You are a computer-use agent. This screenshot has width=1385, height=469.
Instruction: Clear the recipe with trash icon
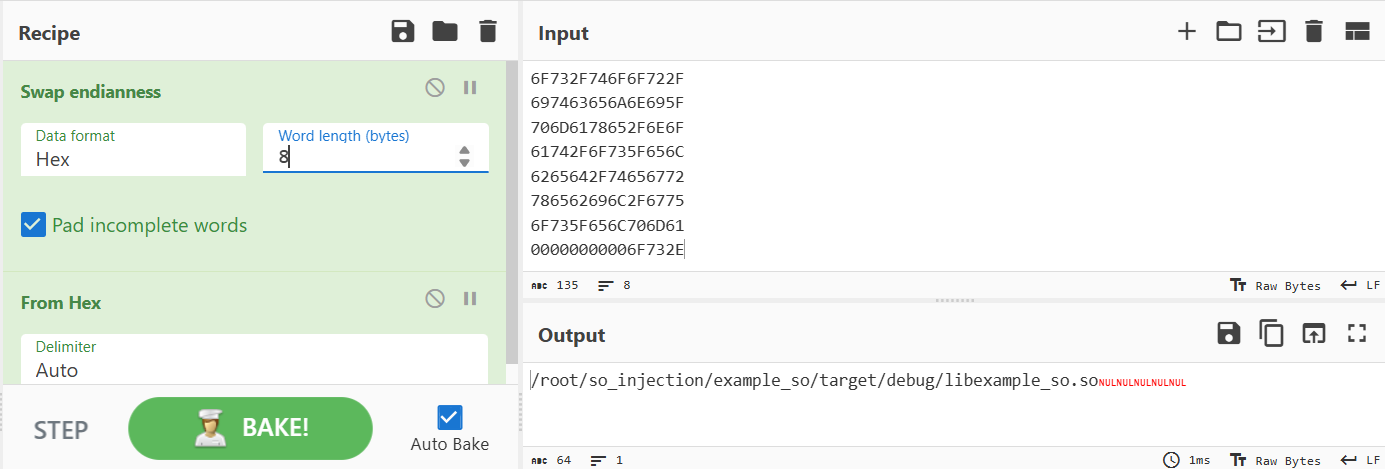click(488, 32)
